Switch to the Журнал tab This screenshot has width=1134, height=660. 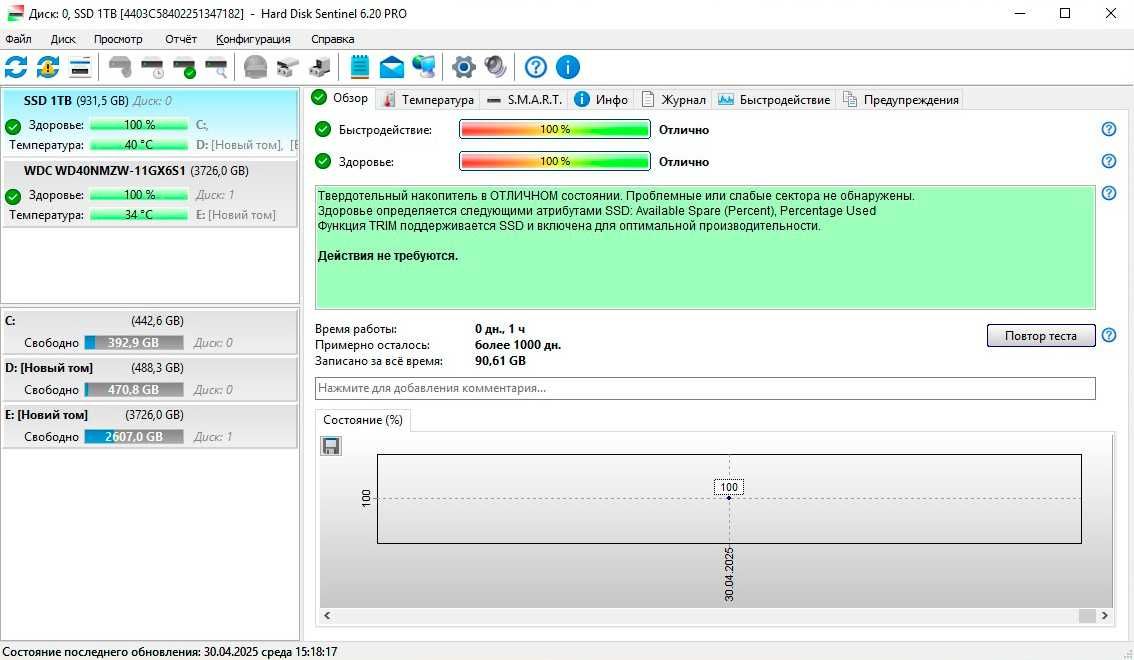click(x=674, y=100)
